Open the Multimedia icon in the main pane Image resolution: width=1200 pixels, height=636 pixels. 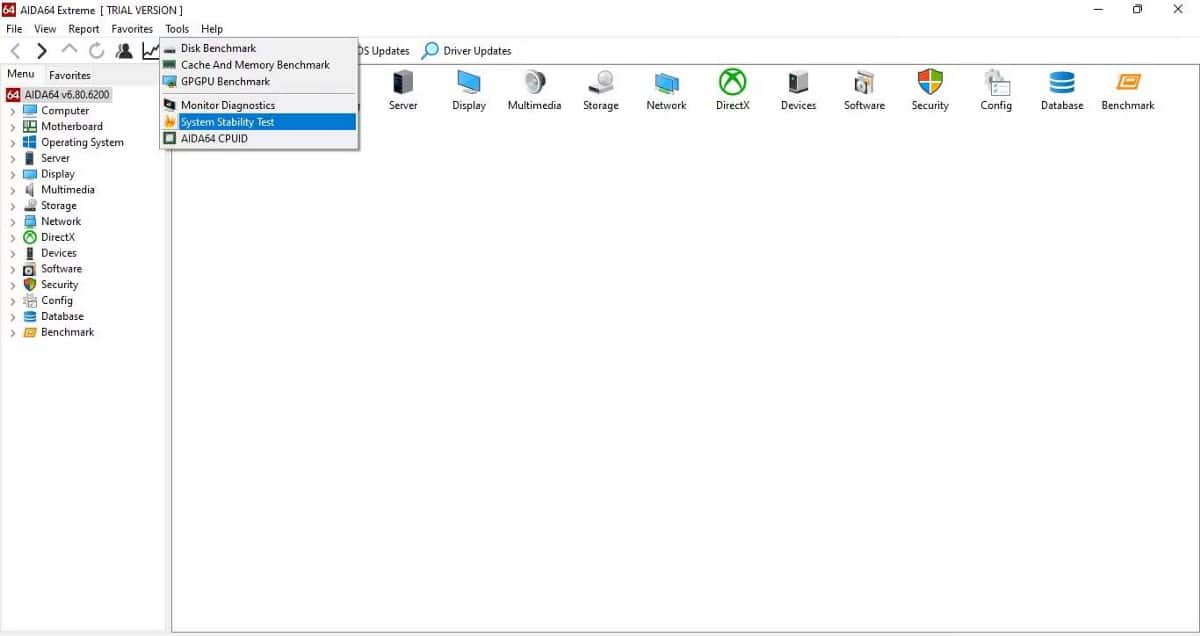(x=534, y=90)
